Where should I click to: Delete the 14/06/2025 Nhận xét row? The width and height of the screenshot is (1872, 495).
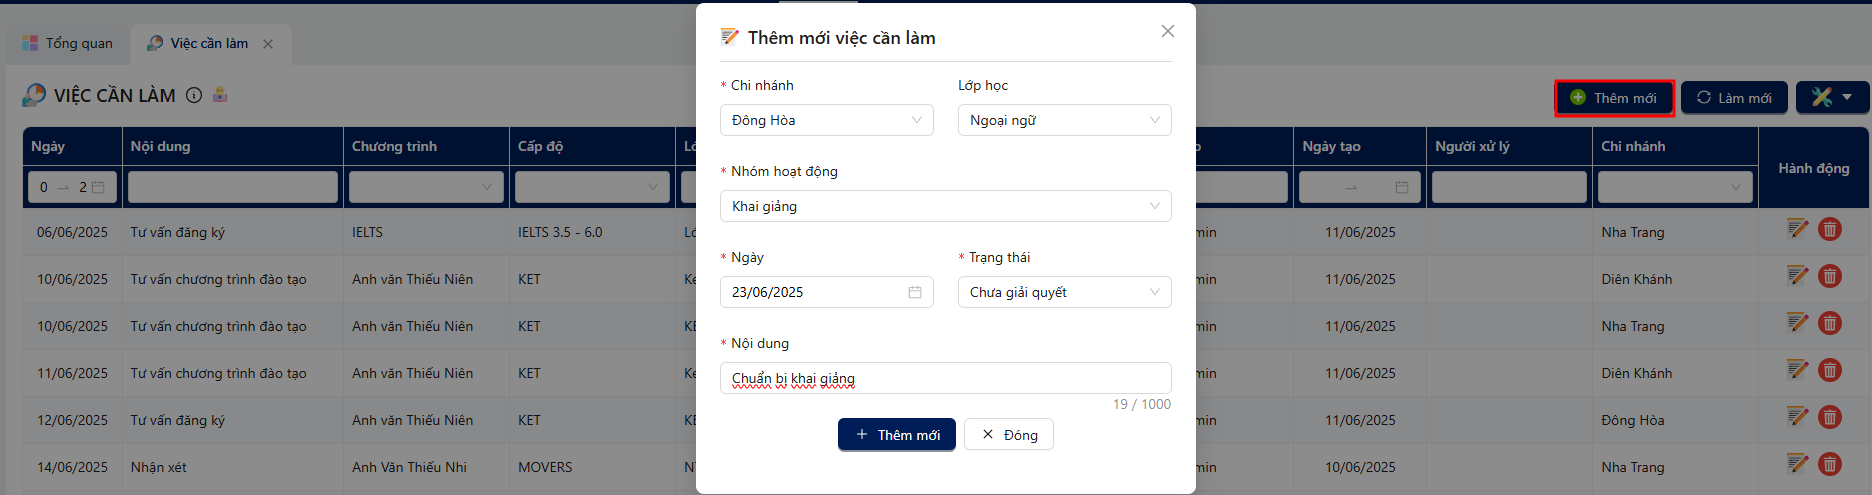(1830, 464)
